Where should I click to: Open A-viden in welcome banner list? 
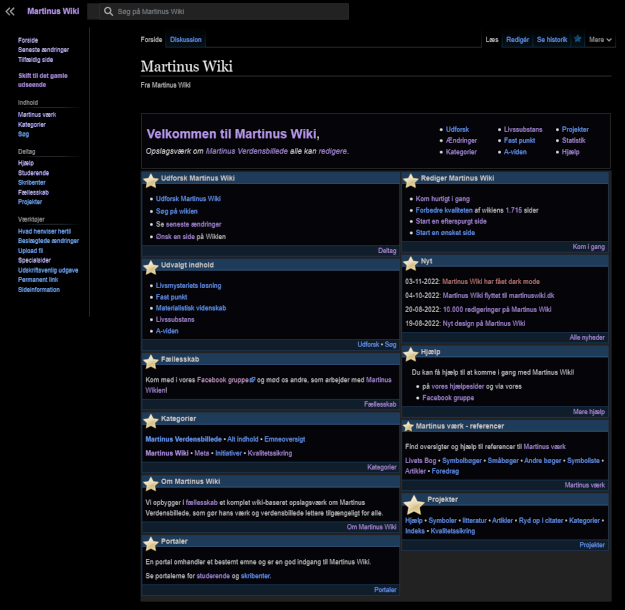515,152
